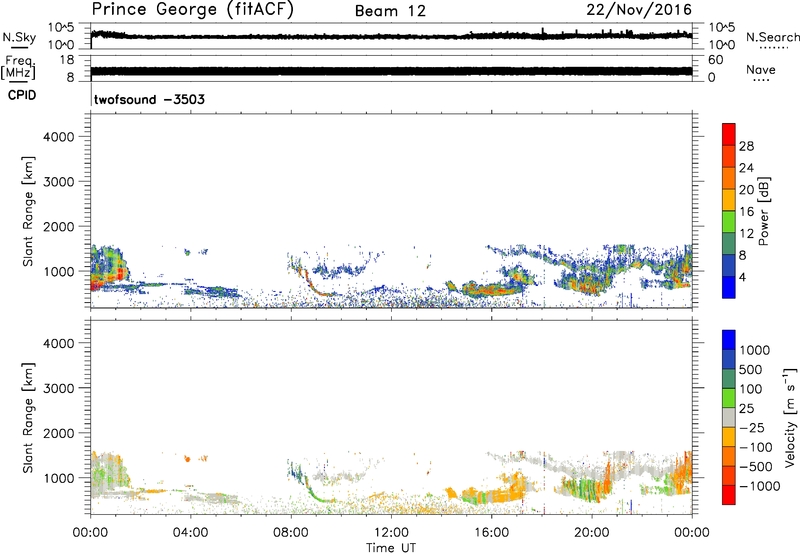This screenshot has width=800, height=554.
Task: Click the "-25" tick on Velocity colorbar
Action: pyautogui.click(x=752, y=428)
